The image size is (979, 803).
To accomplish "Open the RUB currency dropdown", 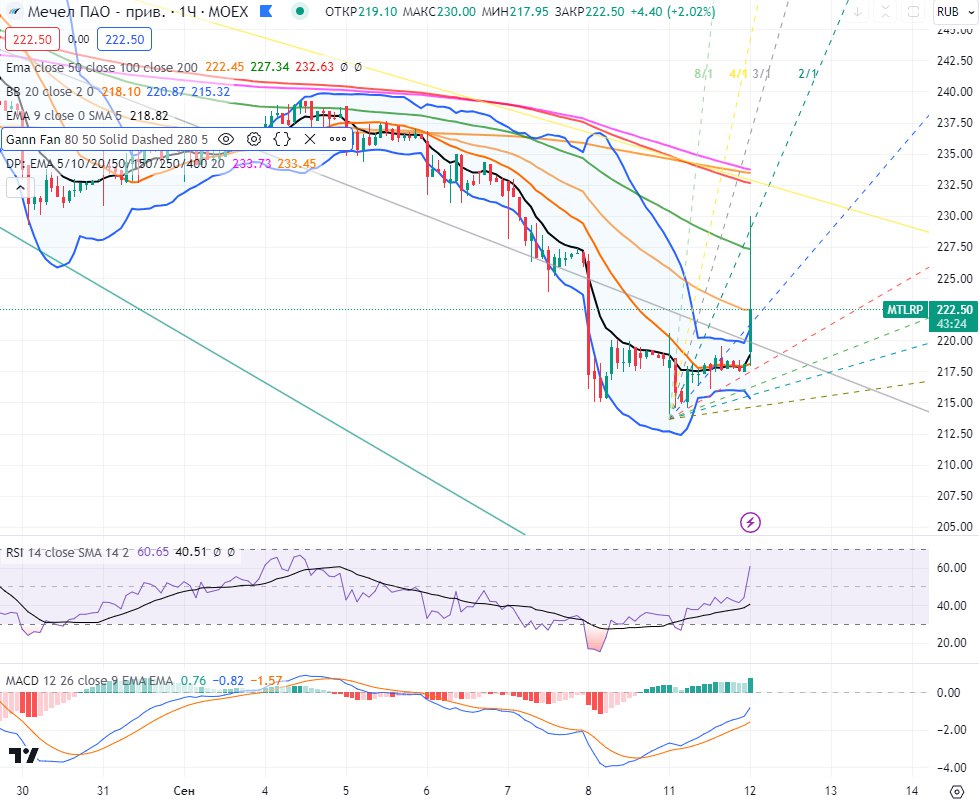I will 953,13.
